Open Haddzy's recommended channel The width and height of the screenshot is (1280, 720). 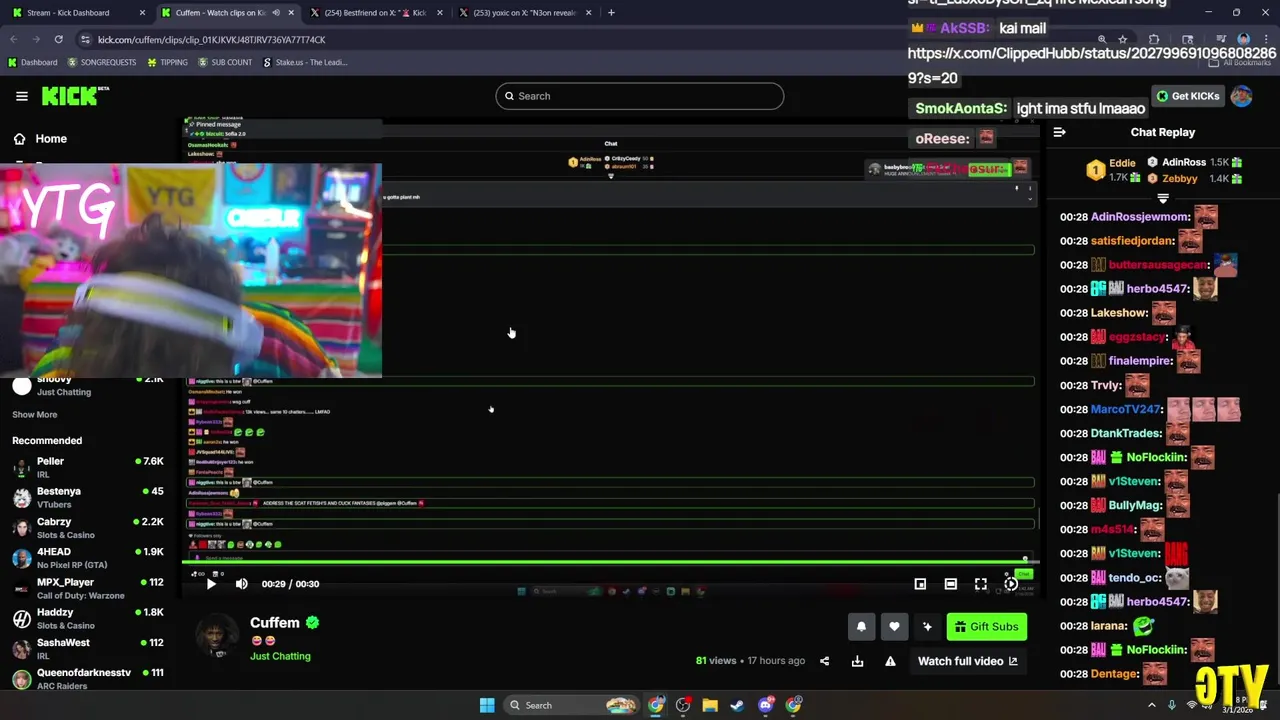[88, 618]
